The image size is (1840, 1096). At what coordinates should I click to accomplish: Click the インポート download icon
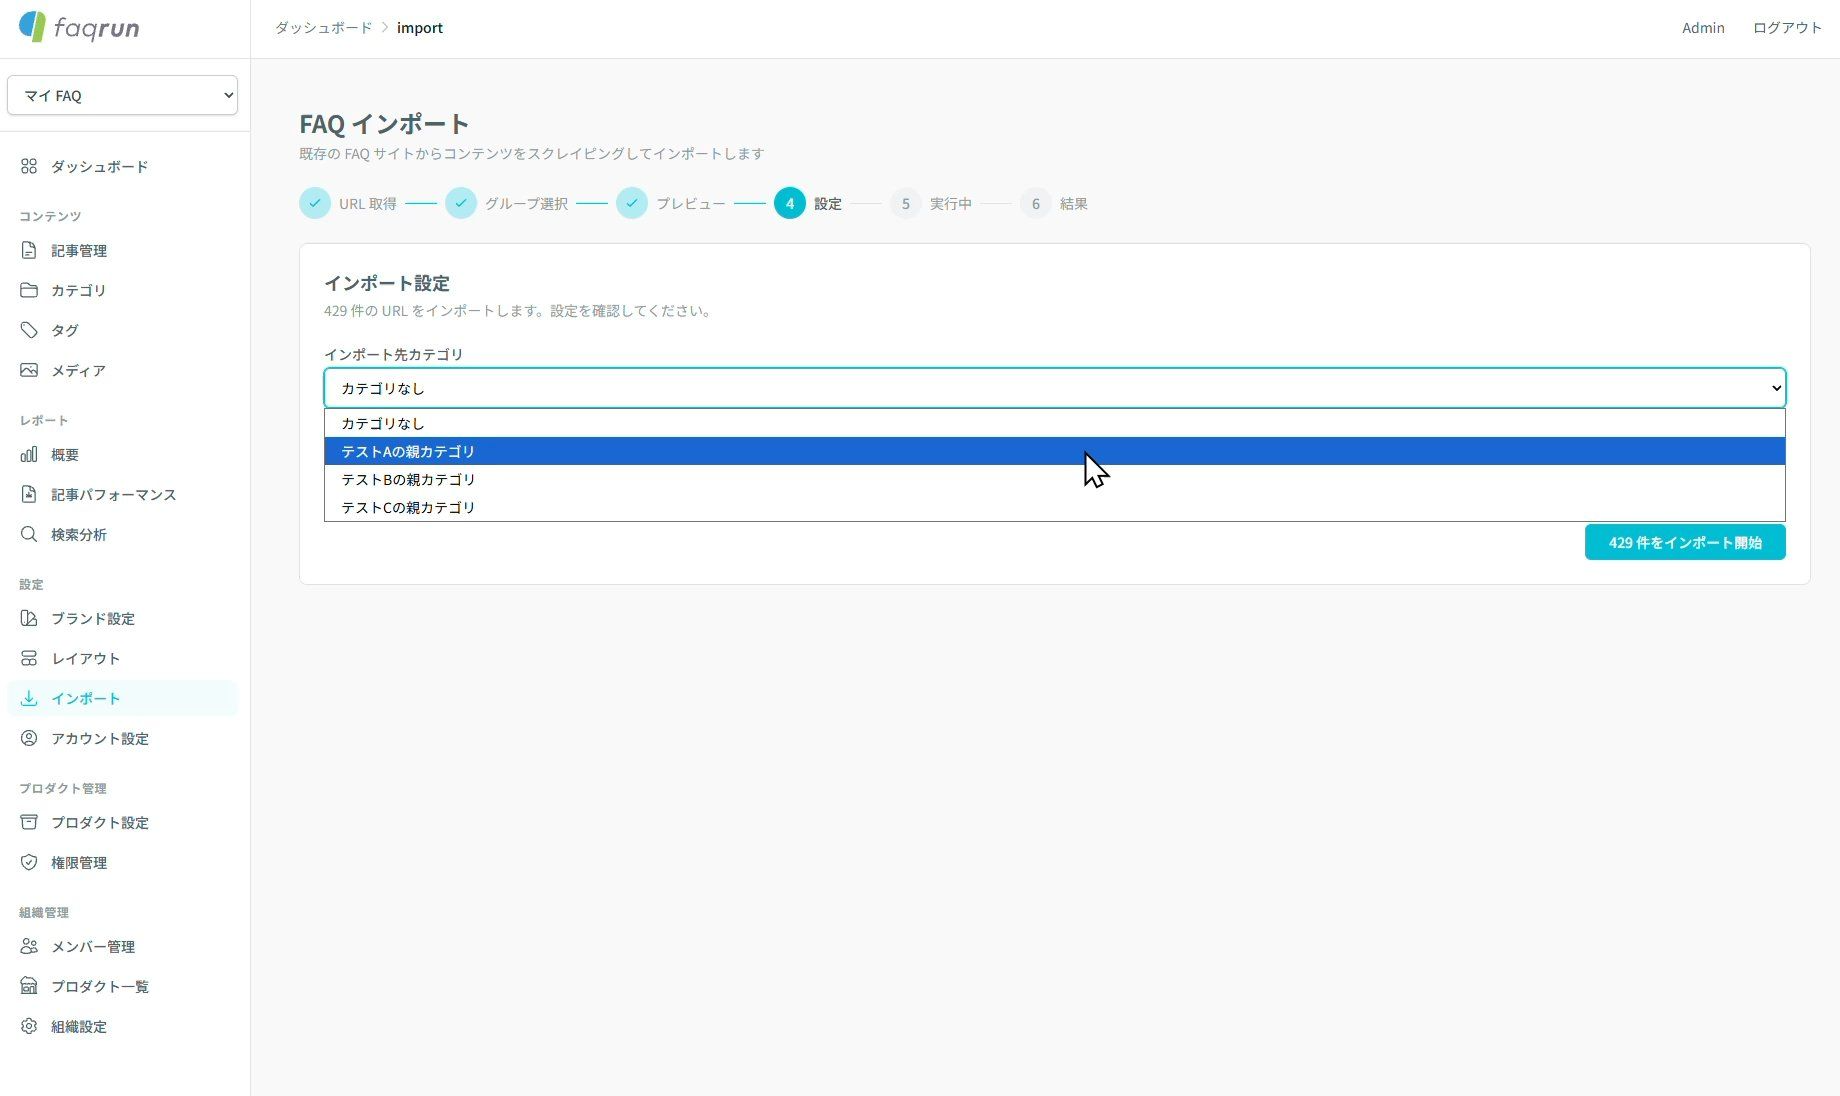(29, 698)
